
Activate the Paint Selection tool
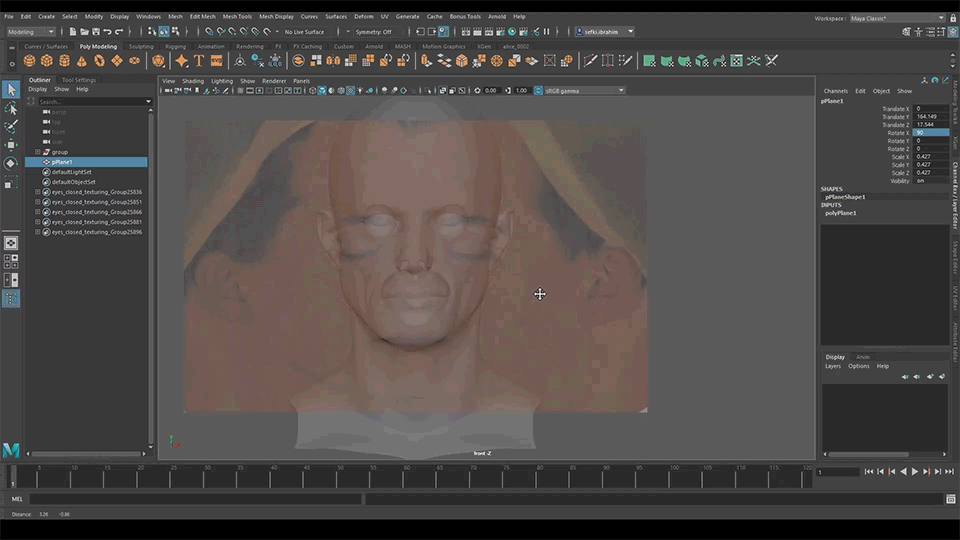tap(11, 126)
